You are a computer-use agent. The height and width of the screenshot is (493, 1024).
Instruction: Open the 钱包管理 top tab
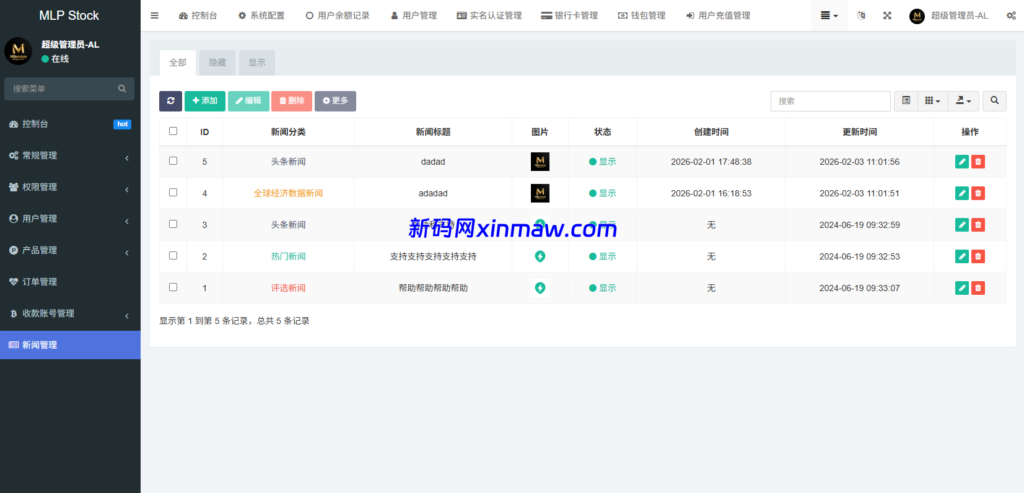click(x=641, y=16)
